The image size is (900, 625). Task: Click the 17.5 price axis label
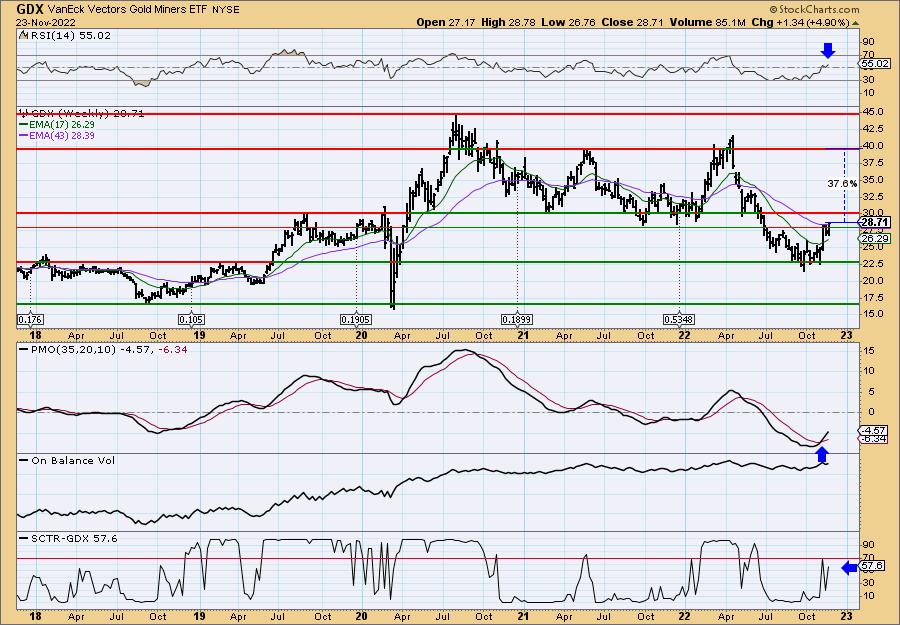click(871, 298)
